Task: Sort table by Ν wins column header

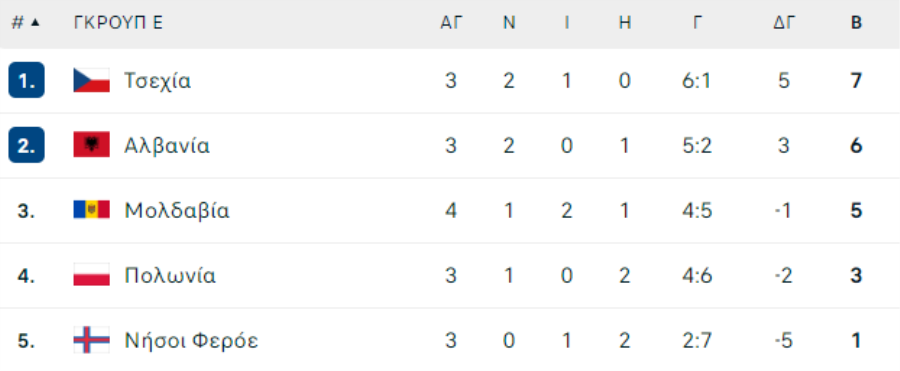Action: [509, 23]
